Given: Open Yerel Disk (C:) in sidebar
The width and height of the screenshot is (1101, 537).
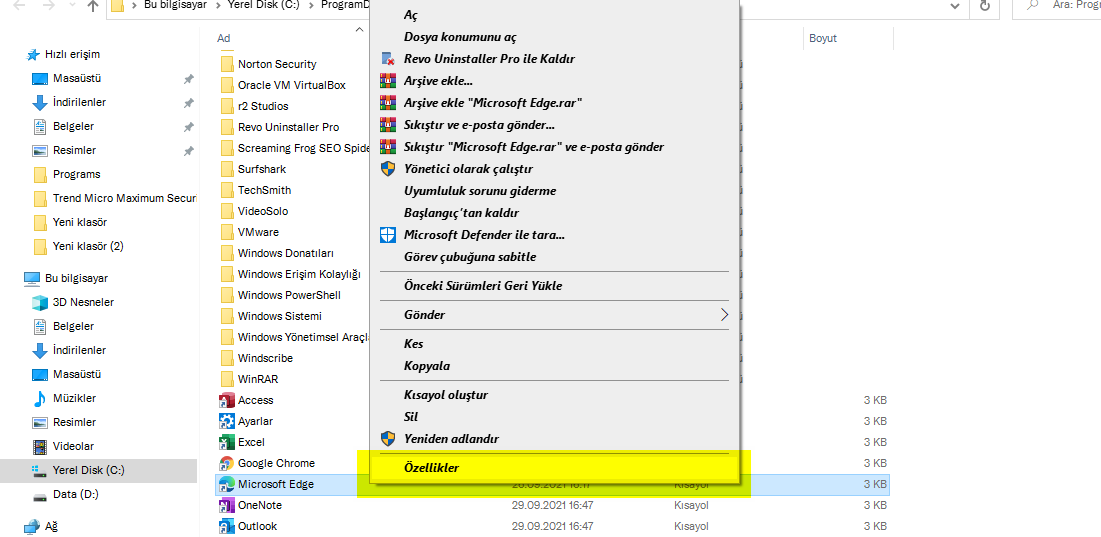Looking at the screenshot, I should point(98,470).
